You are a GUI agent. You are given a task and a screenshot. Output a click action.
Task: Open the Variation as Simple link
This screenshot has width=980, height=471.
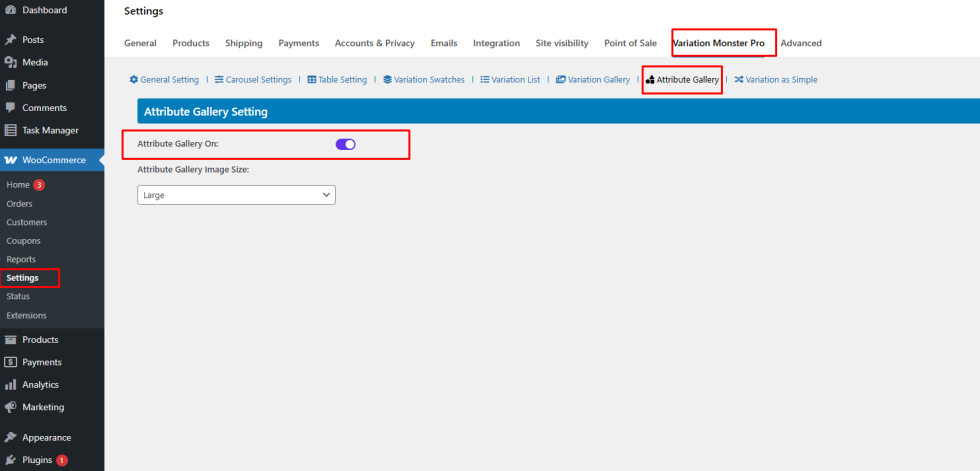[781, 80]
